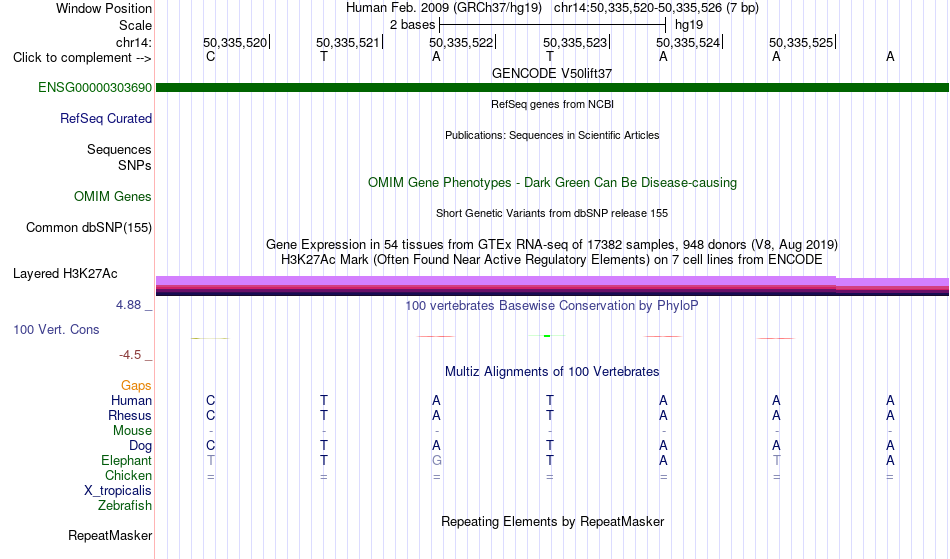Click the green ENSG00000303690 gene bar

click(x=552, y=88)
